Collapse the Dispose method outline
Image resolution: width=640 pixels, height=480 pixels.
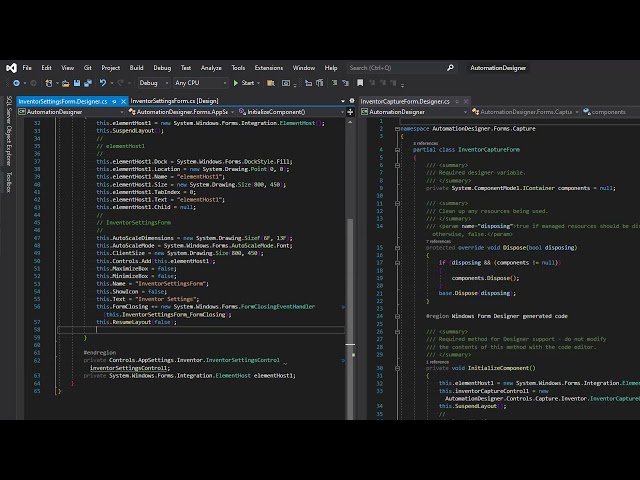pyautogui.click(x=397, y=248)
